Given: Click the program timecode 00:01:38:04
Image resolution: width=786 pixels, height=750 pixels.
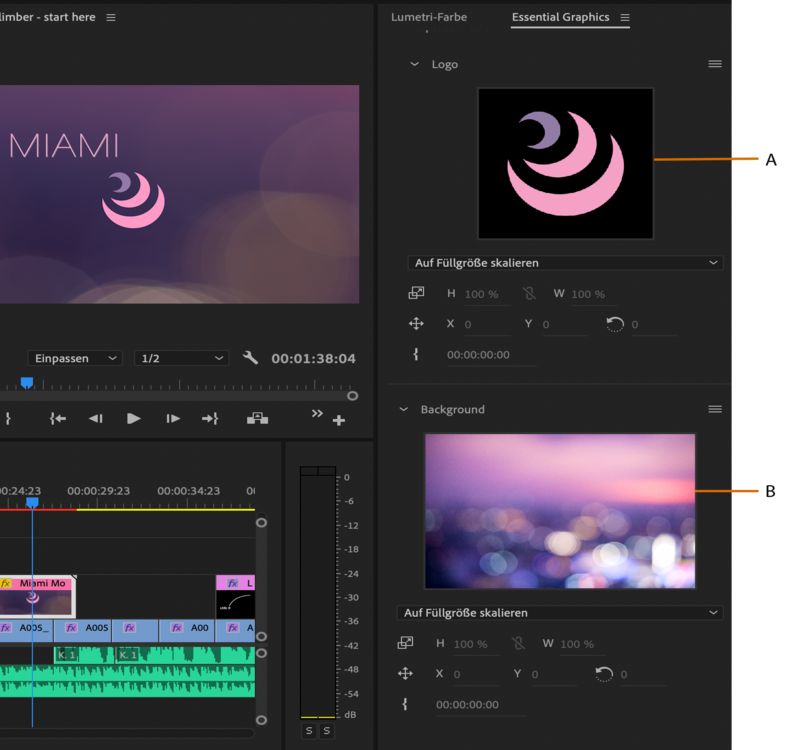Looking at the screenshot, I should [x=313, y=358].
